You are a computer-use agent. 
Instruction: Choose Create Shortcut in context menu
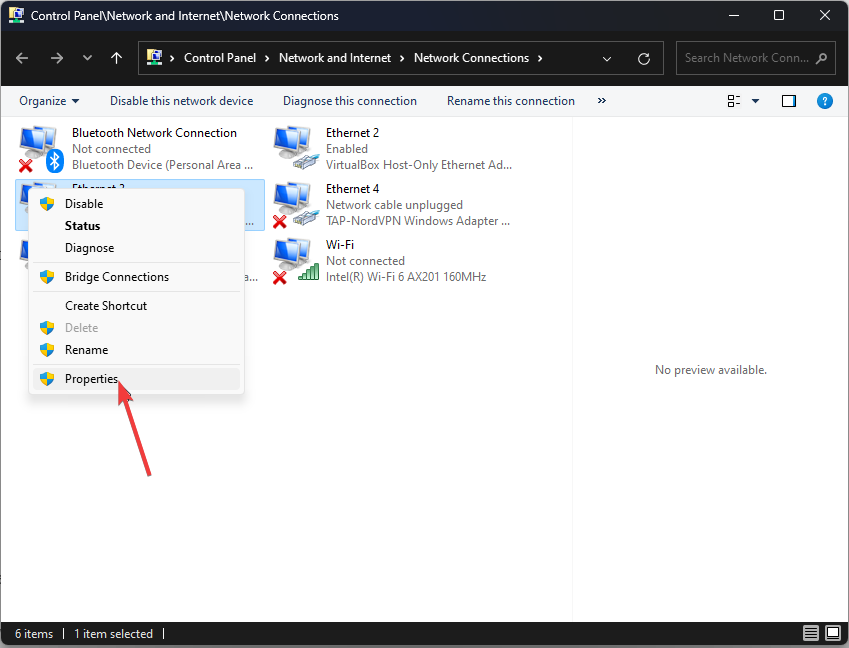pos(136,306)
